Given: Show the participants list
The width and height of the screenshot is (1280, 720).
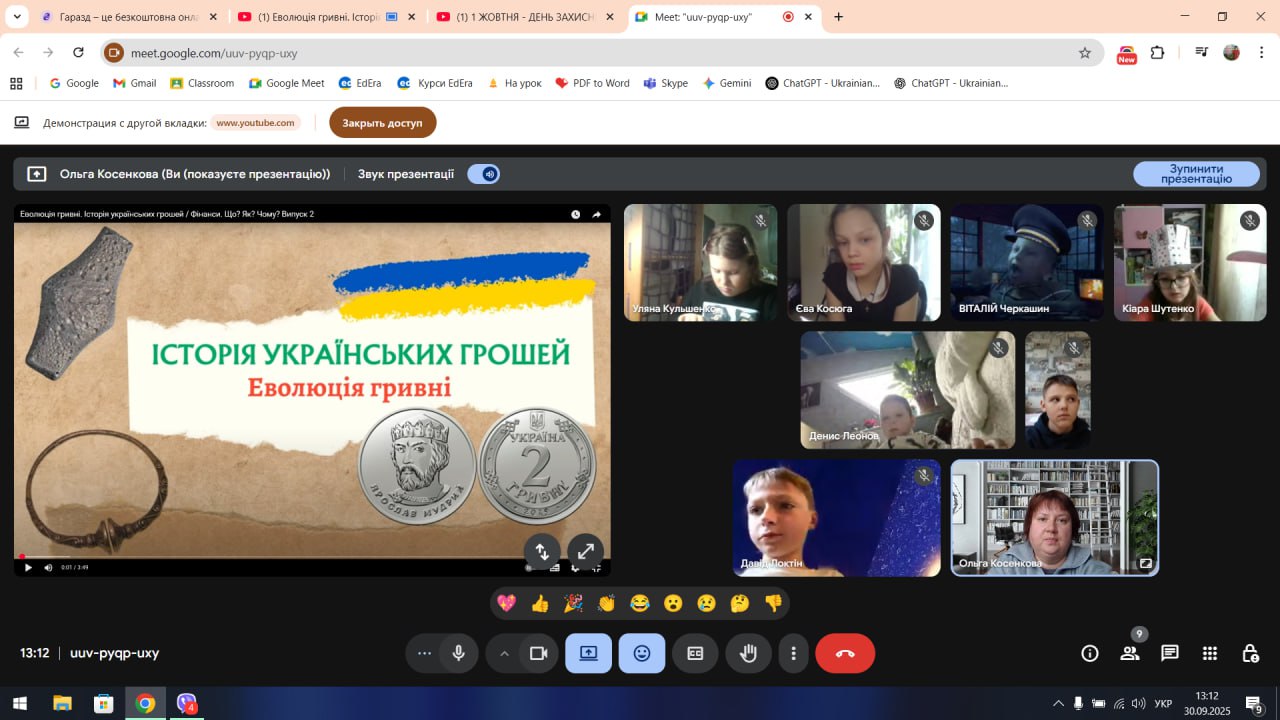Looking at the screenshot, I should click(x=1130, y=653).
